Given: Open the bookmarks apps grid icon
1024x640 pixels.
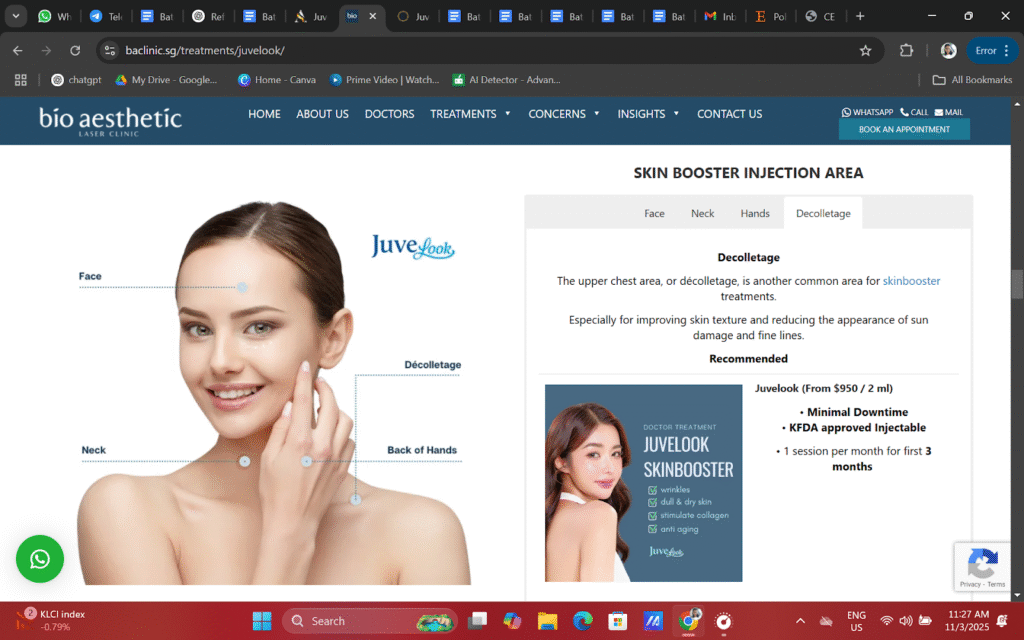Looking at the screenshot, I should coord(21,80).
